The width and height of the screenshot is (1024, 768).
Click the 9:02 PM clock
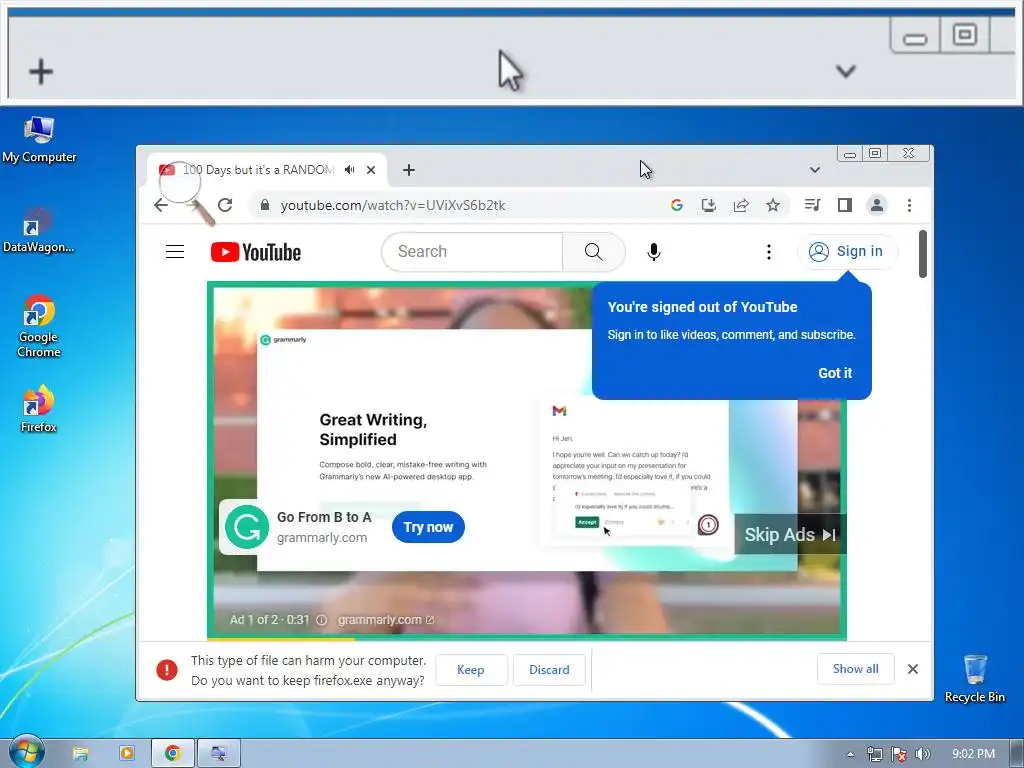click(x=973, y=754)
